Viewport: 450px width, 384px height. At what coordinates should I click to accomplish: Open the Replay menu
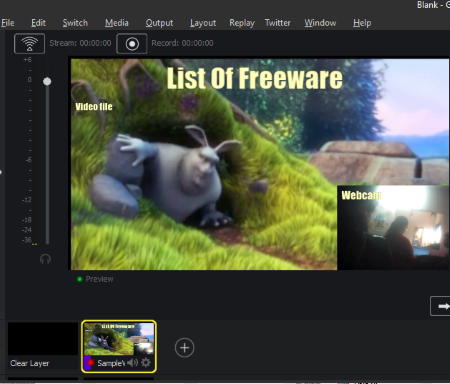tap(242, 23)
